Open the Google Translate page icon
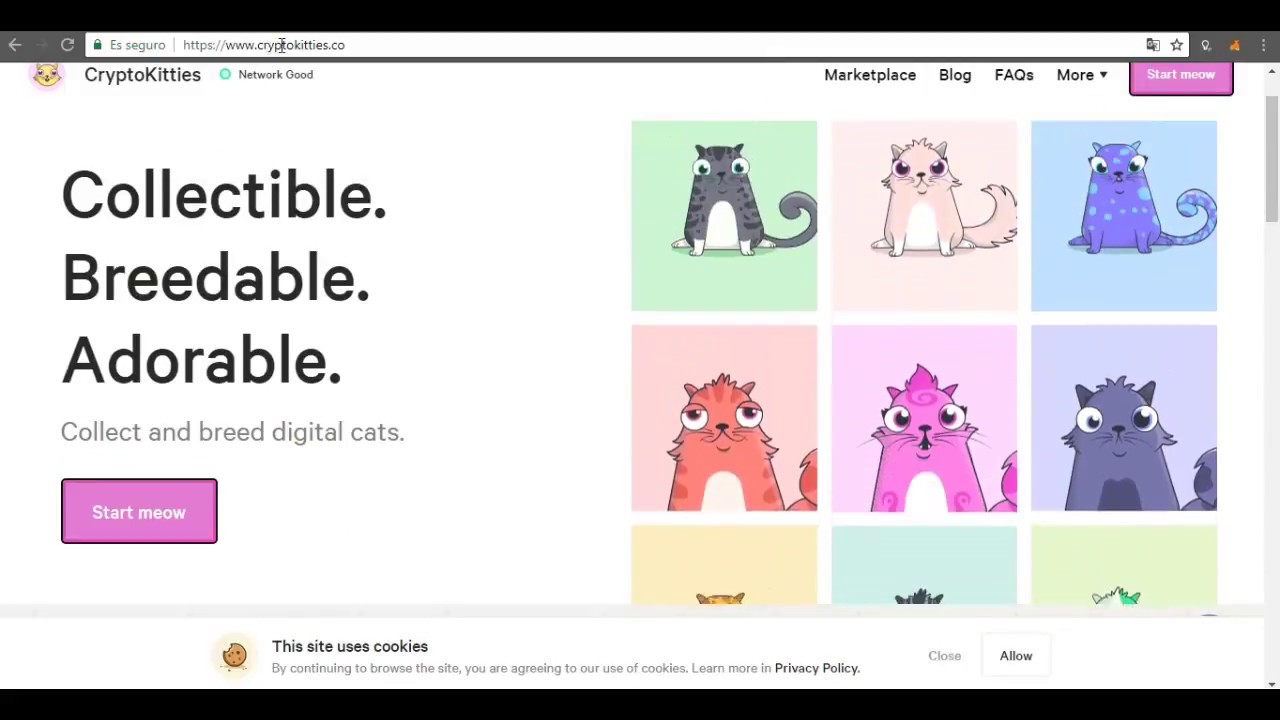Viewport: 1280px width, 720px height. click(x=1153, y=45)
